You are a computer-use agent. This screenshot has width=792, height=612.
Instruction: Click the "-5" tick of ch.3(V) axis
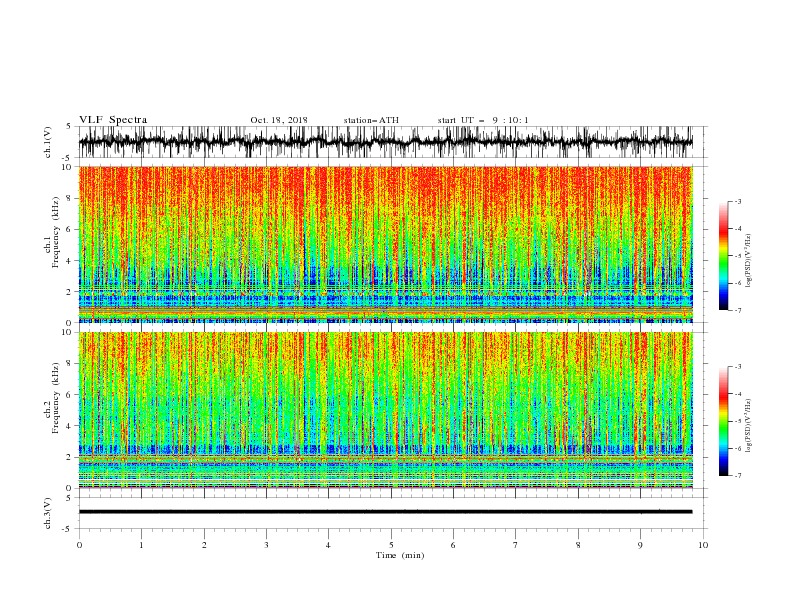click(x=68, y=529)
